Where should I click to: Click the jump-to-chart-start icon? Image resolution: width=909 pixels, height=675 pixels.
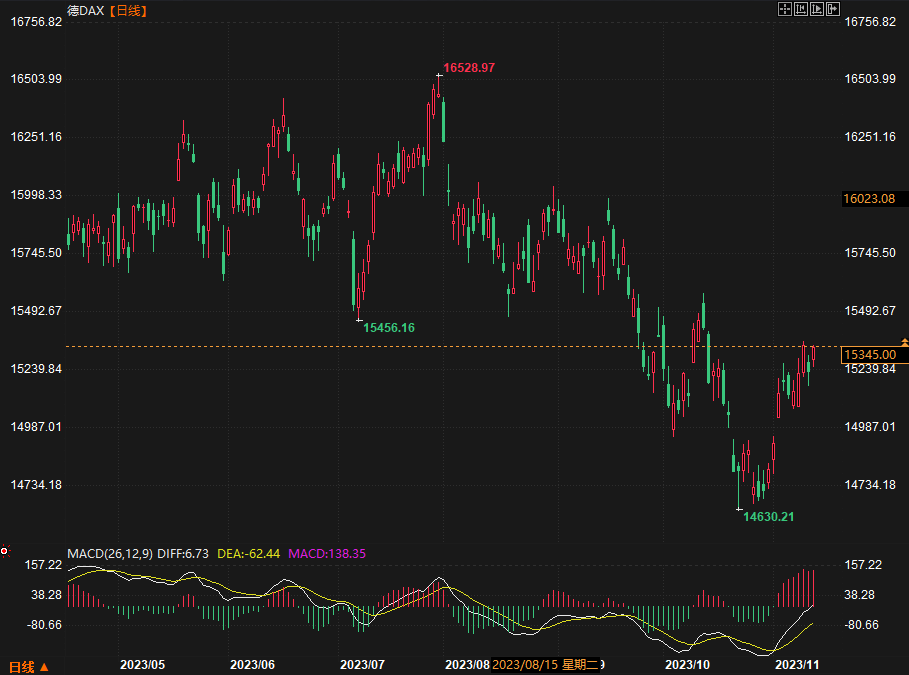pyautogui.click(x=801, y=9)
